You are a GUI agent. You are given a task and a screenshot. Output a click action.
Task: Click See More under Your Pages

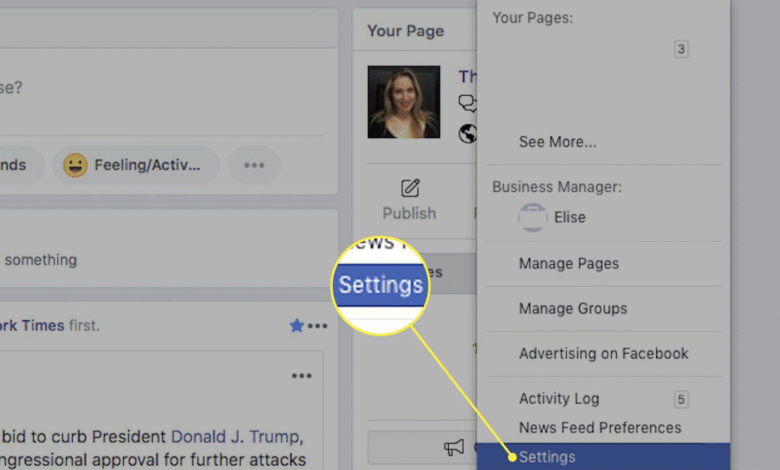[x=558, y=142]
